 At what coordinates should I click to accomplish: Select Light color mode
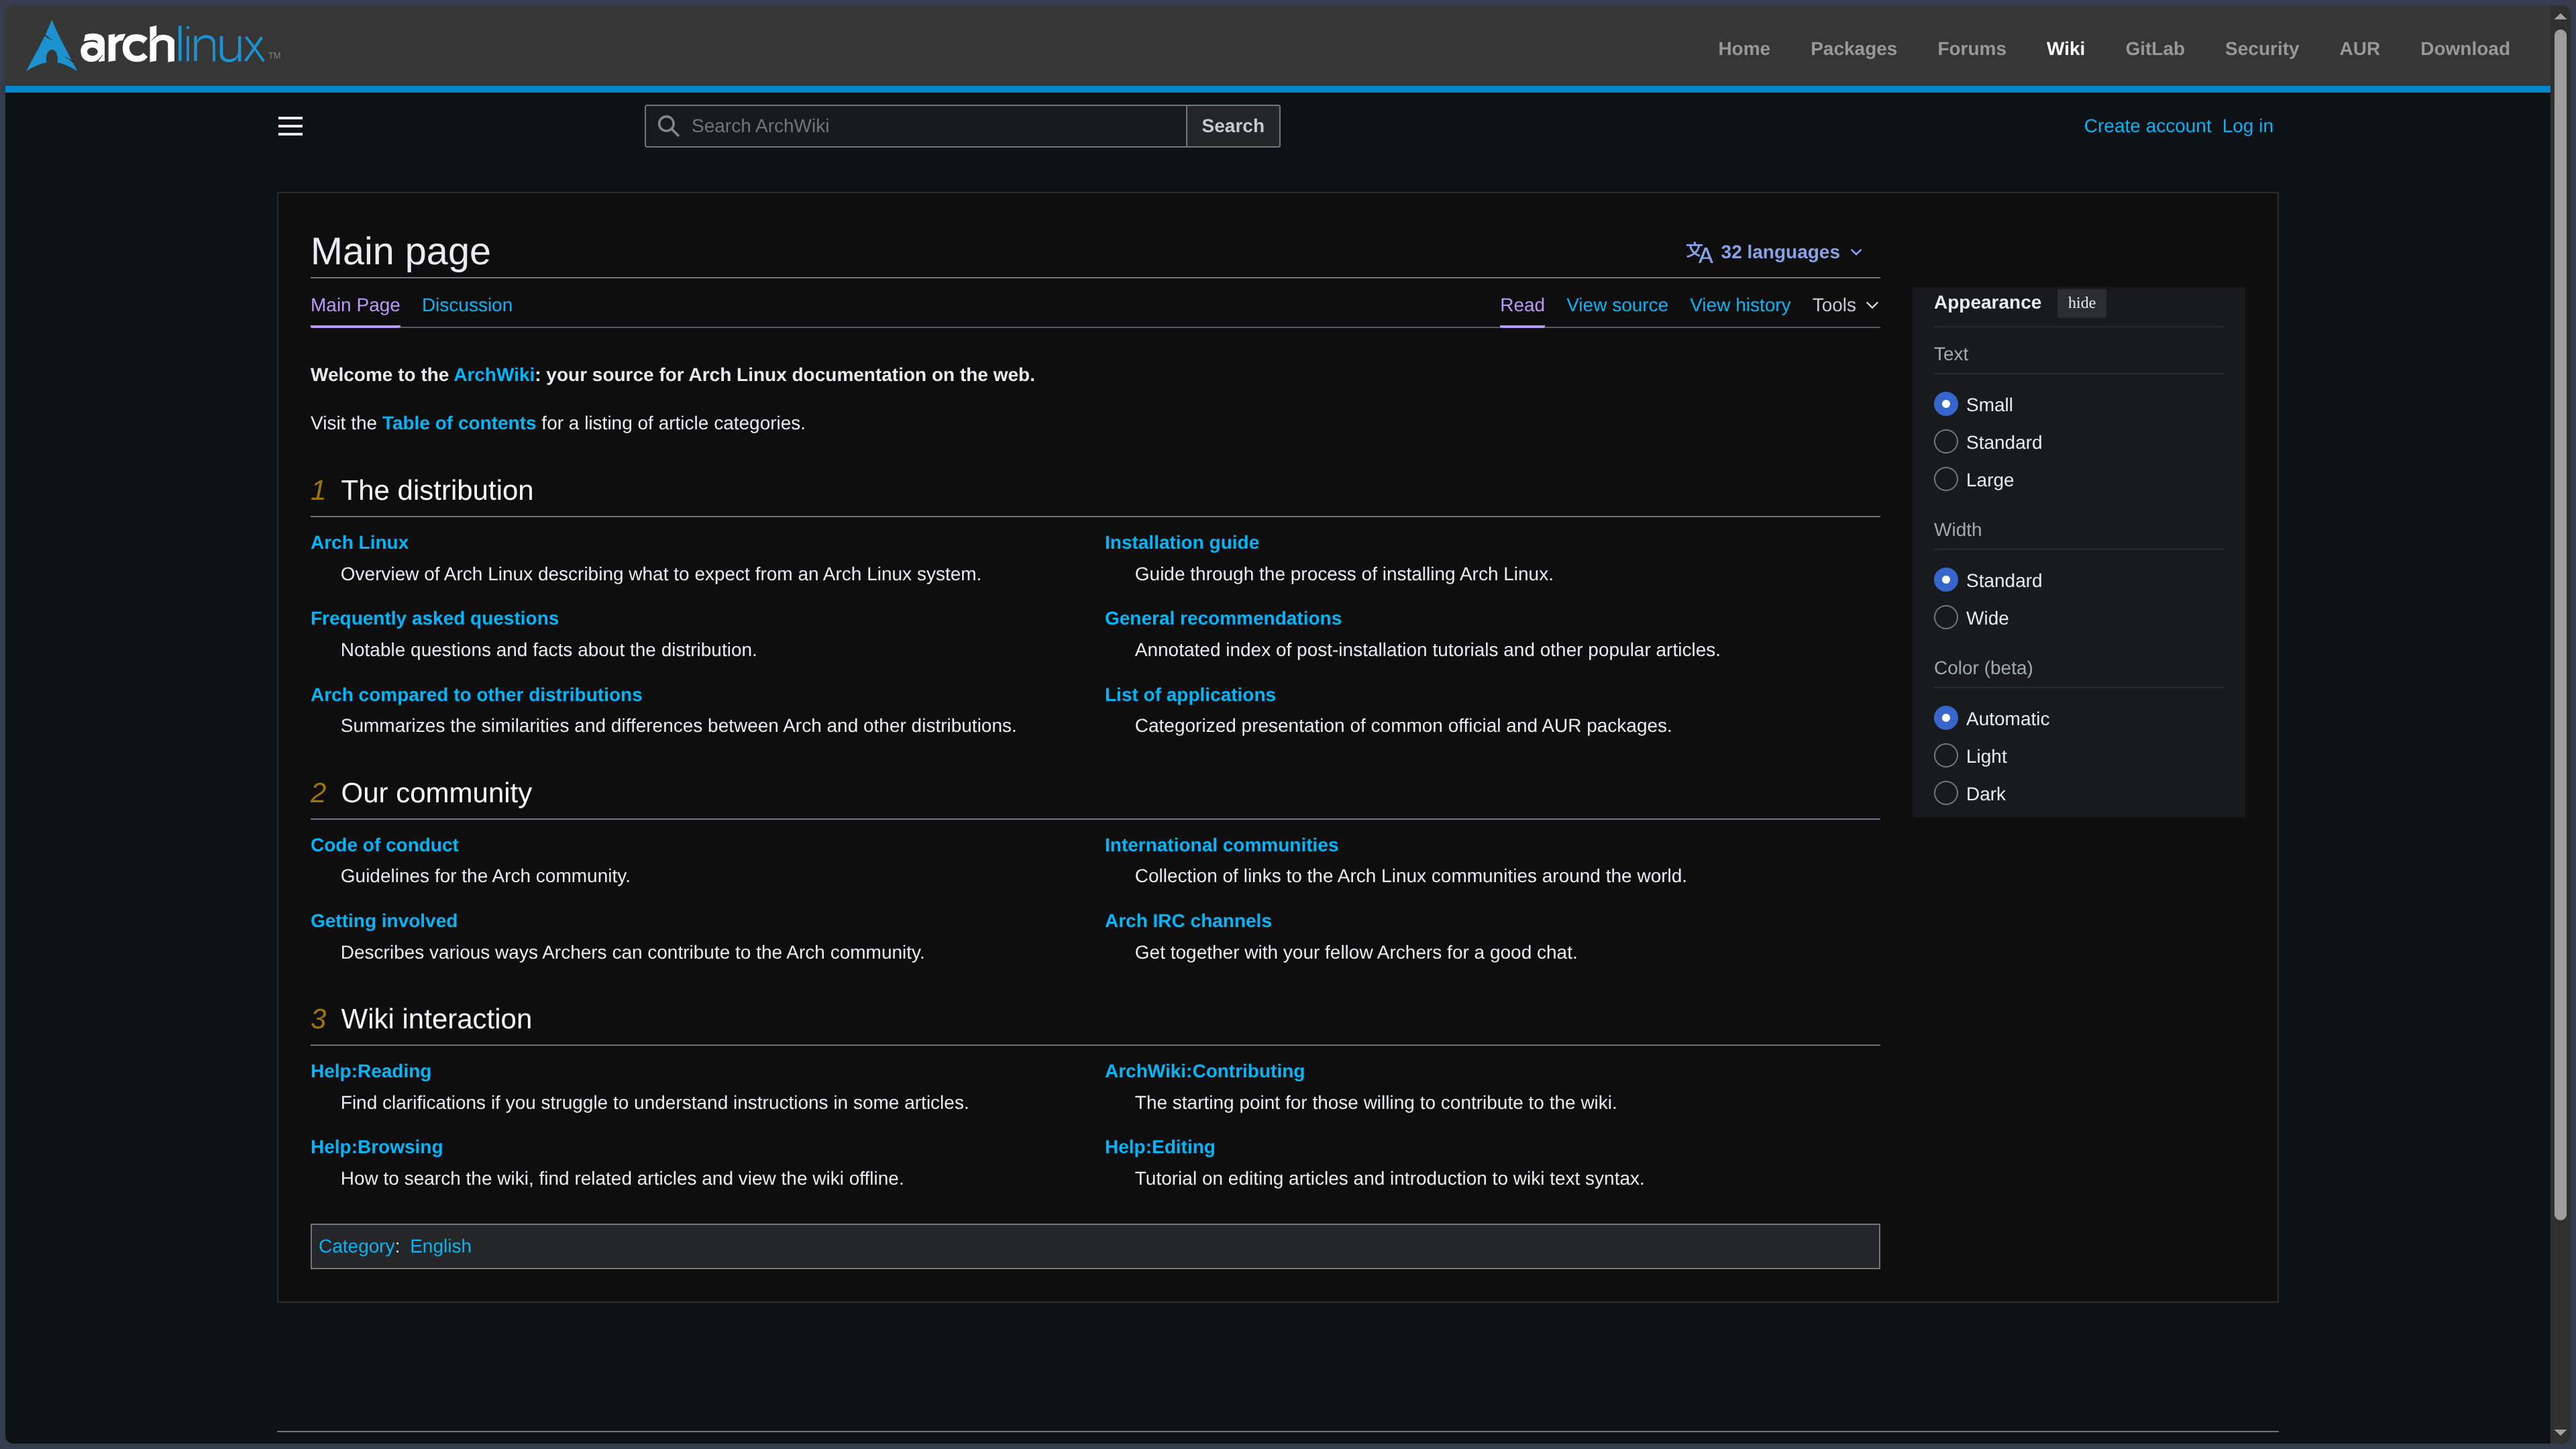[1945, 756]
